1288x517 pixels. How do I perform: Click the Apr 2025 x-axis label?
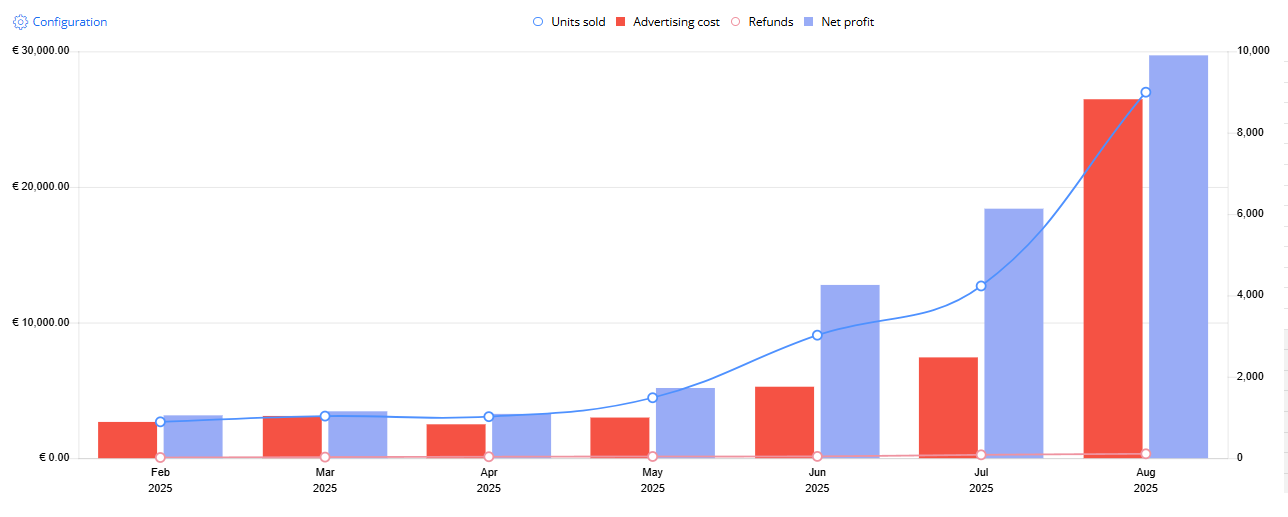click(x=489, y=479)
